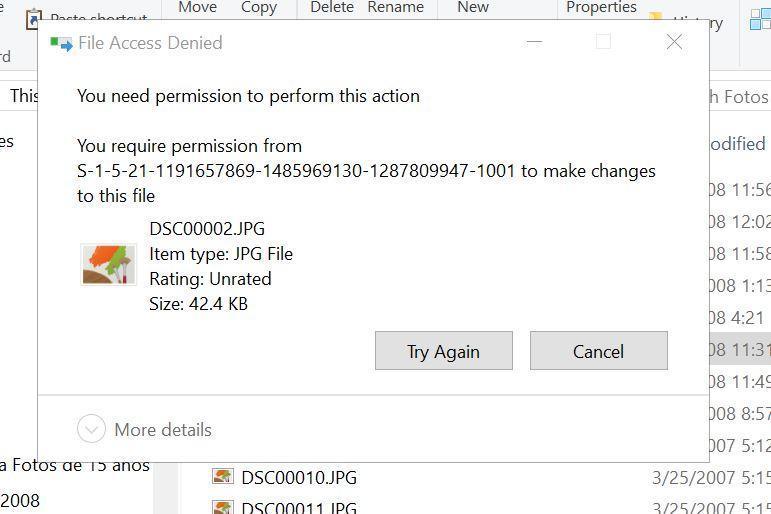Select the 2008 folder in navigation tree
The image size is (771, 514).
pyautogui.click(x=20, y=500)
